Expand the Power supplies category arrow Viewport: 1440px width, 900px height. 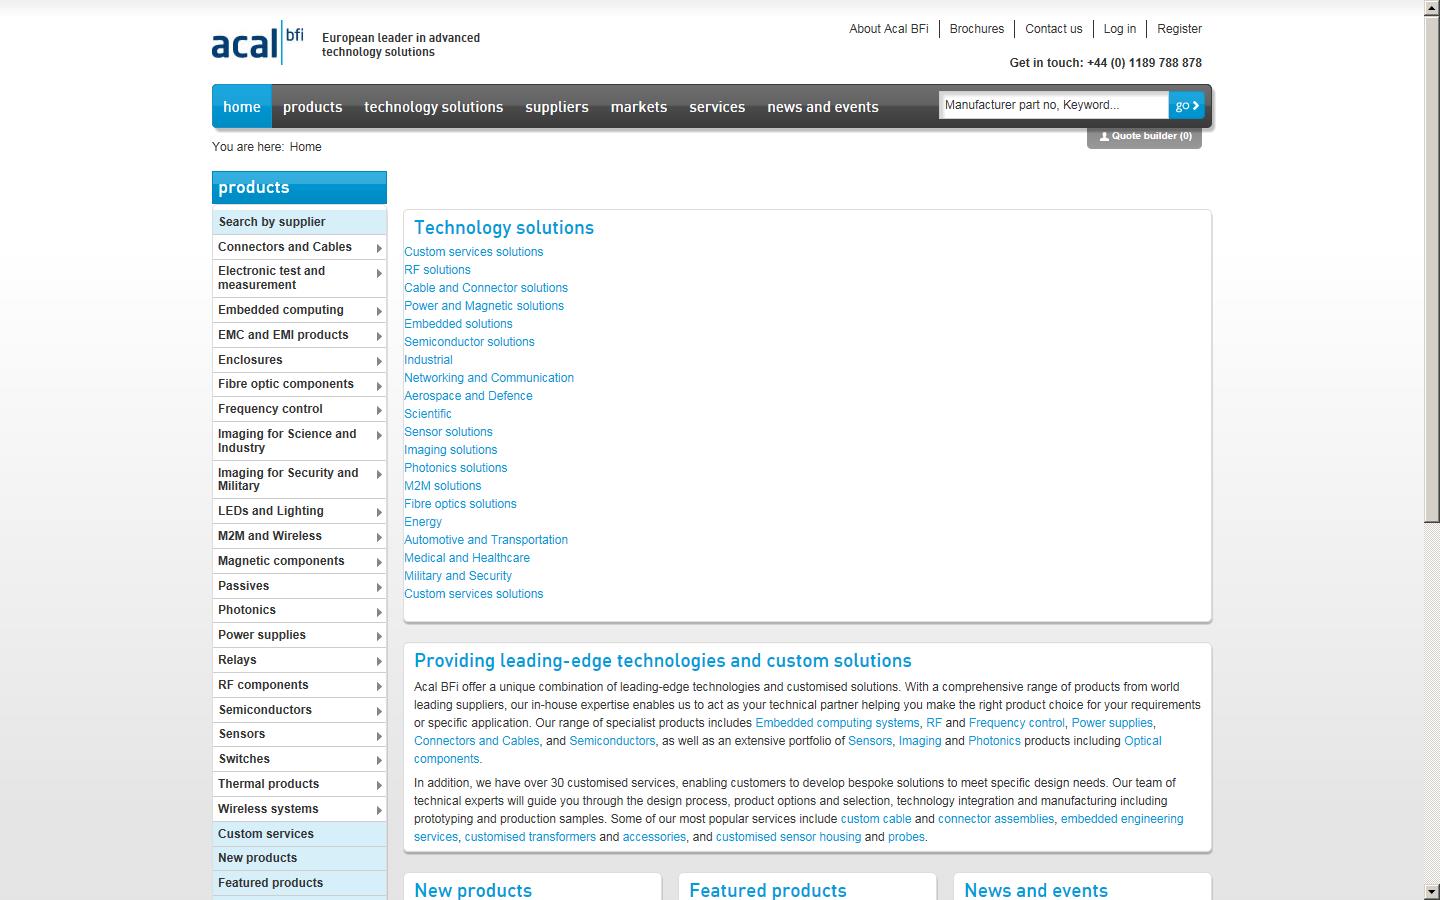379,635
